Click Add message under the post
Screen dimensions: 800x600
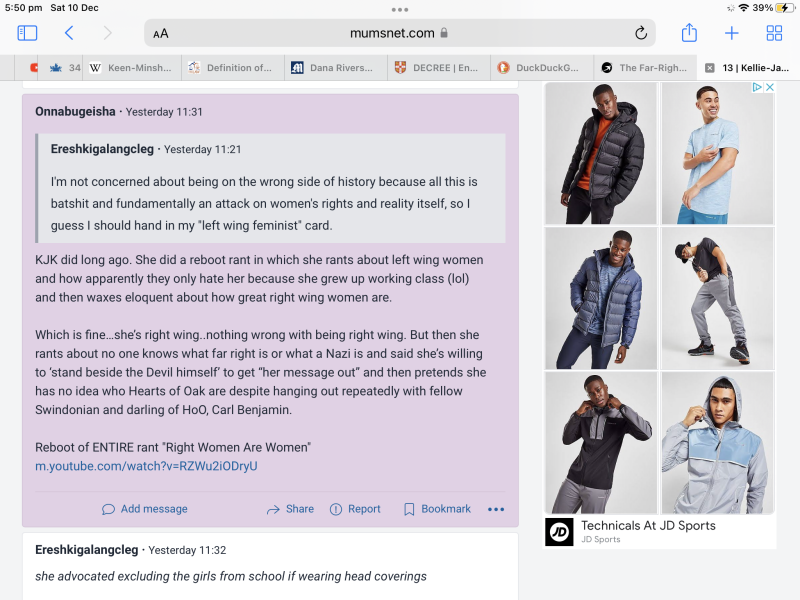(x=145, y=509)
